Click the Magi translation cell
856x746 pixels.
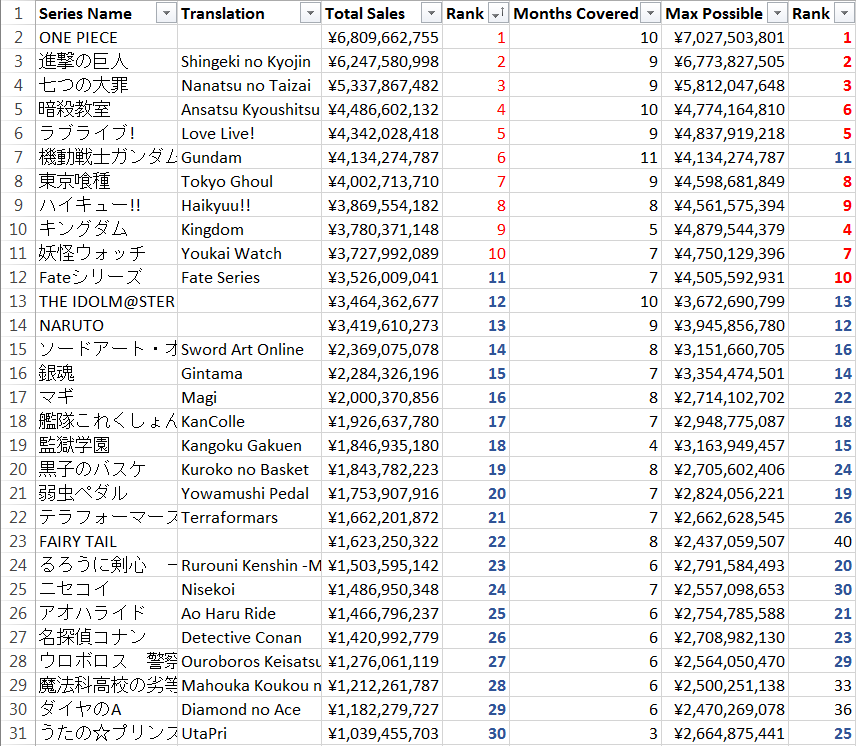[x=249, y=398]
